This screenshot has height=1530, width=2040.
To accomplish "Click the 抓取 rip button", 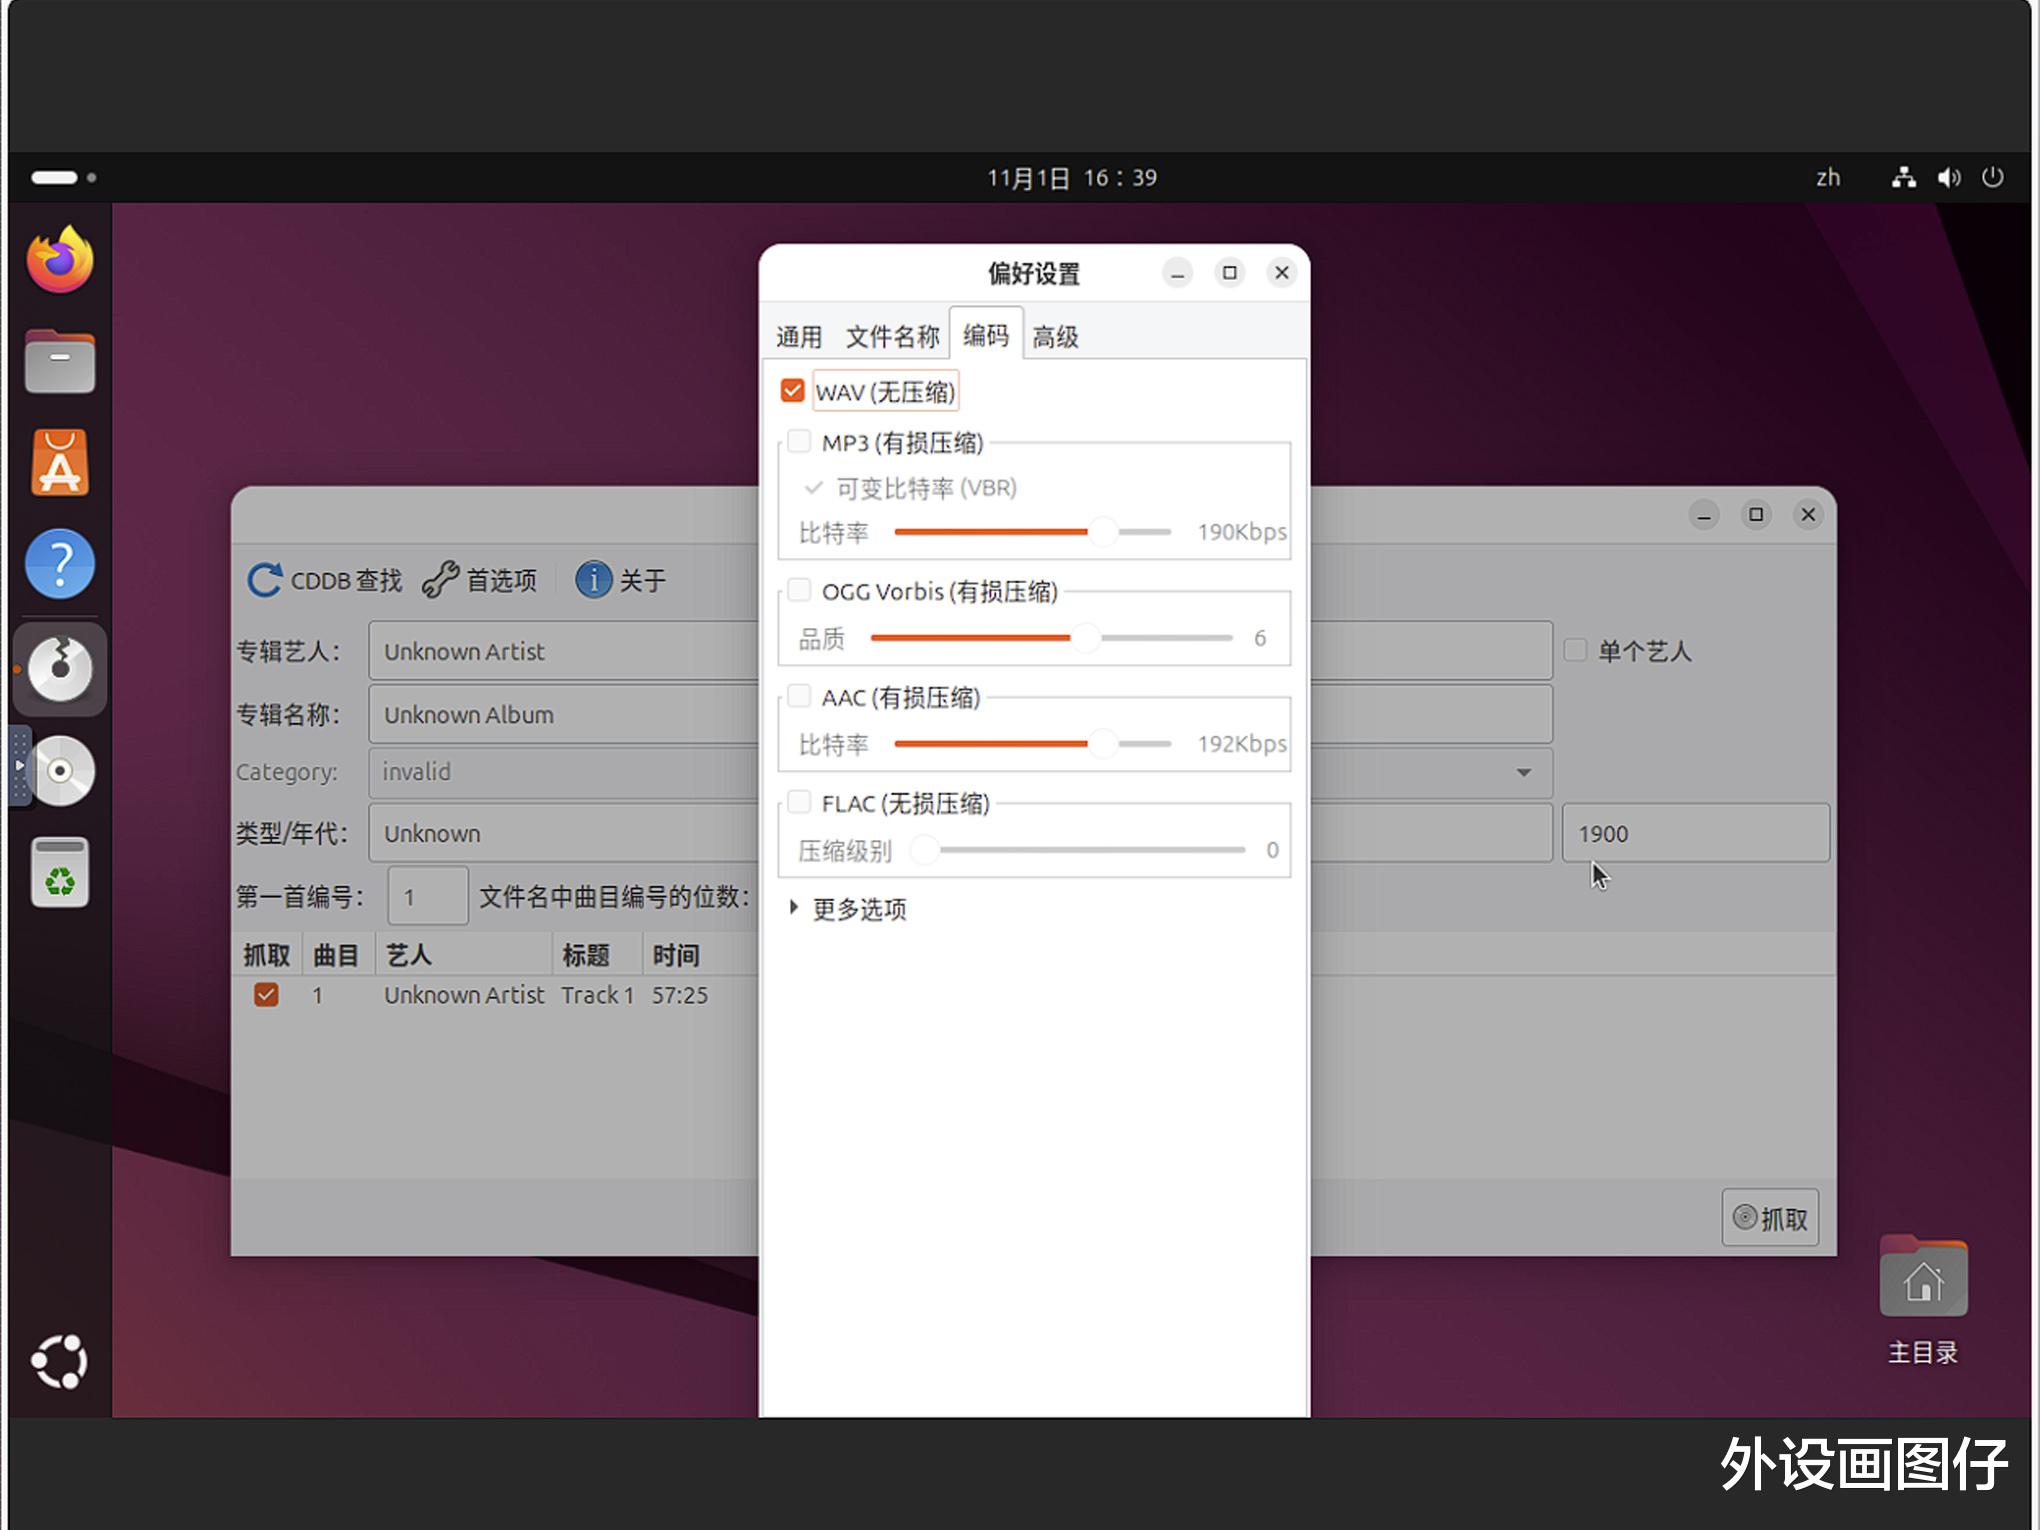I will 1769,1218.
